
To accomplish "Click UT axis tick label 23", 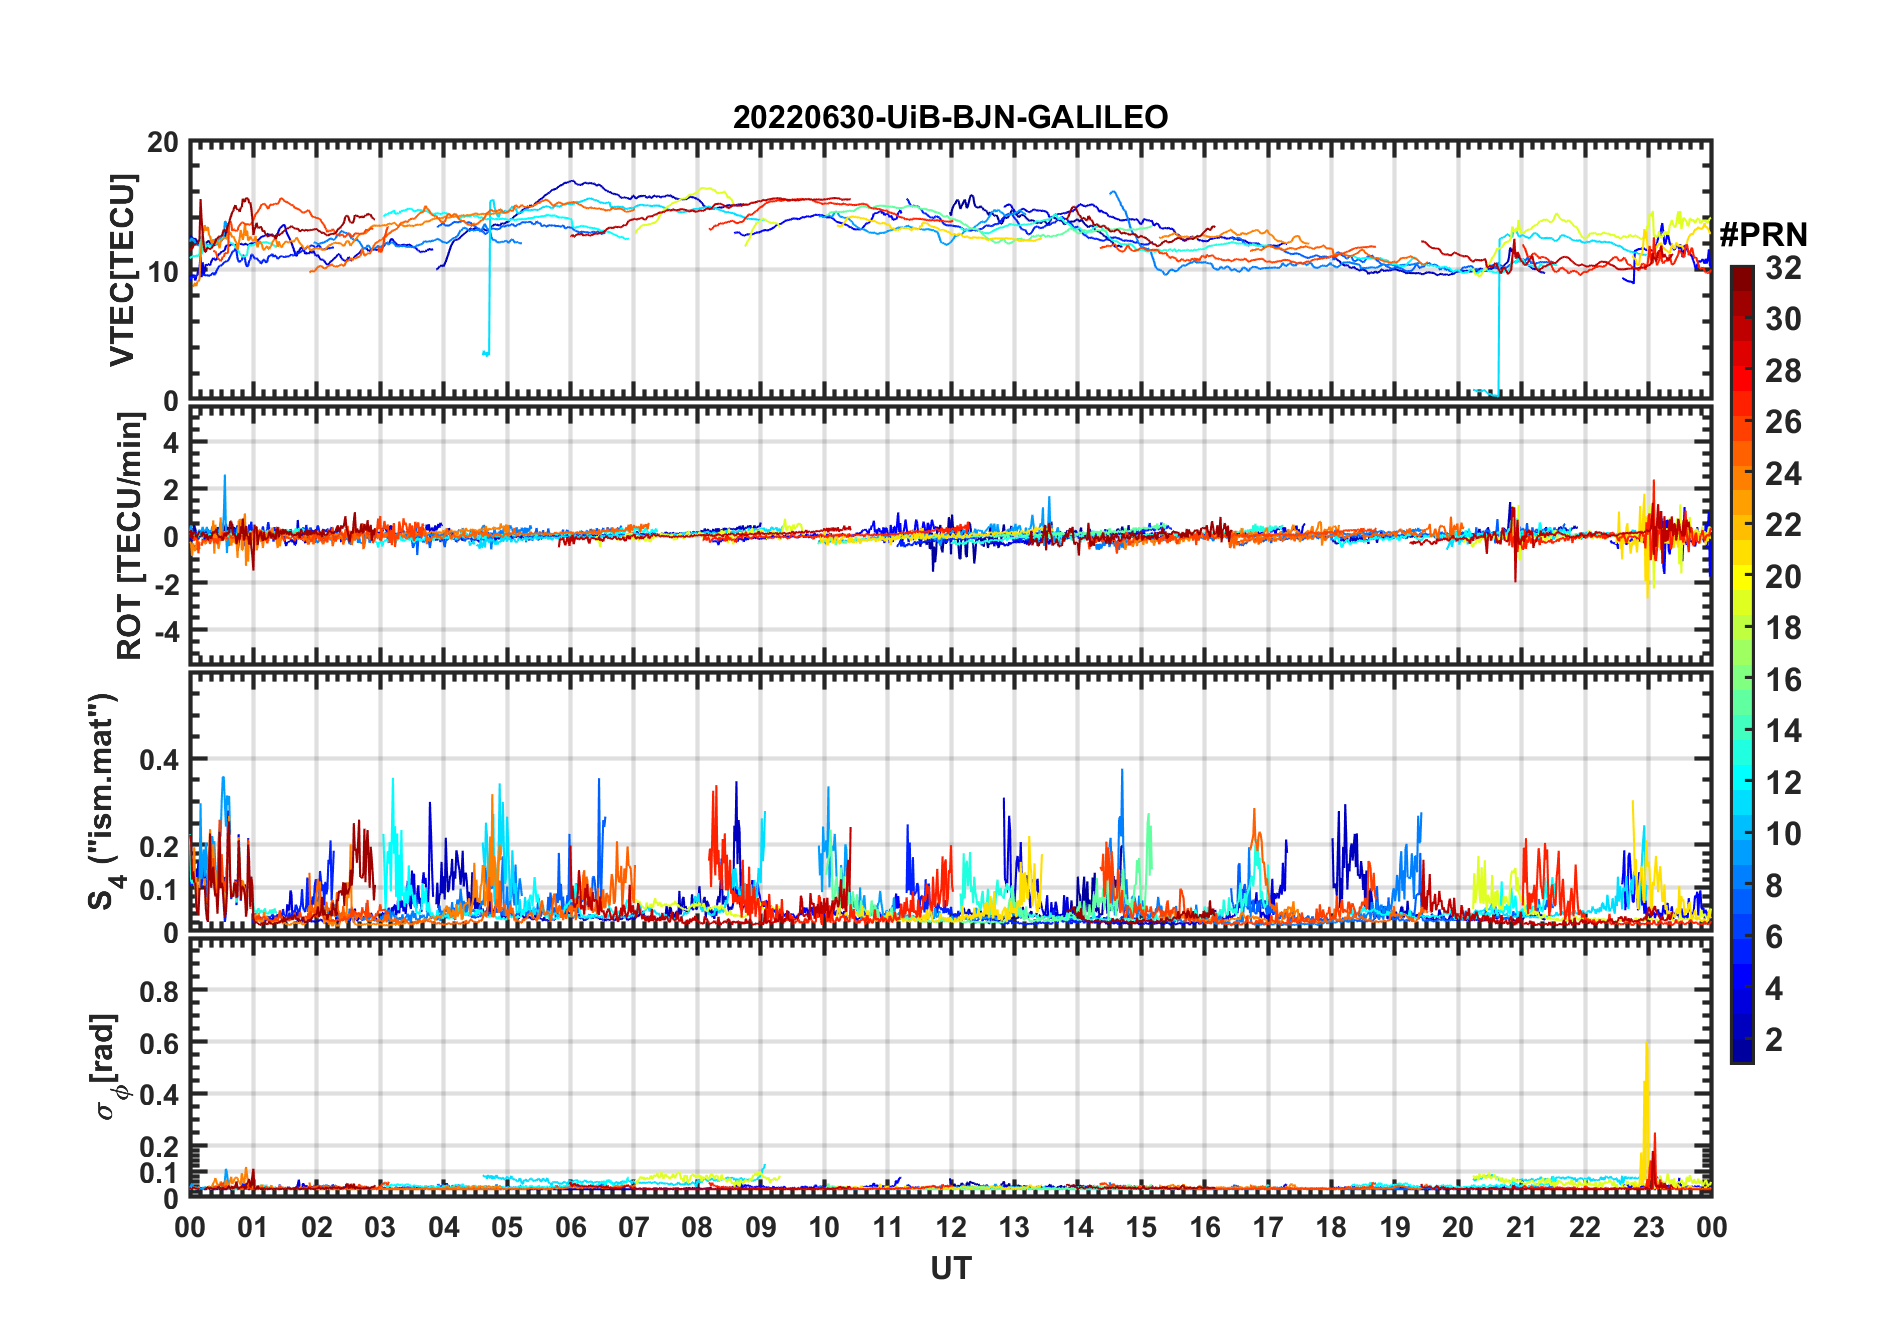I will click(1648, 1227).
